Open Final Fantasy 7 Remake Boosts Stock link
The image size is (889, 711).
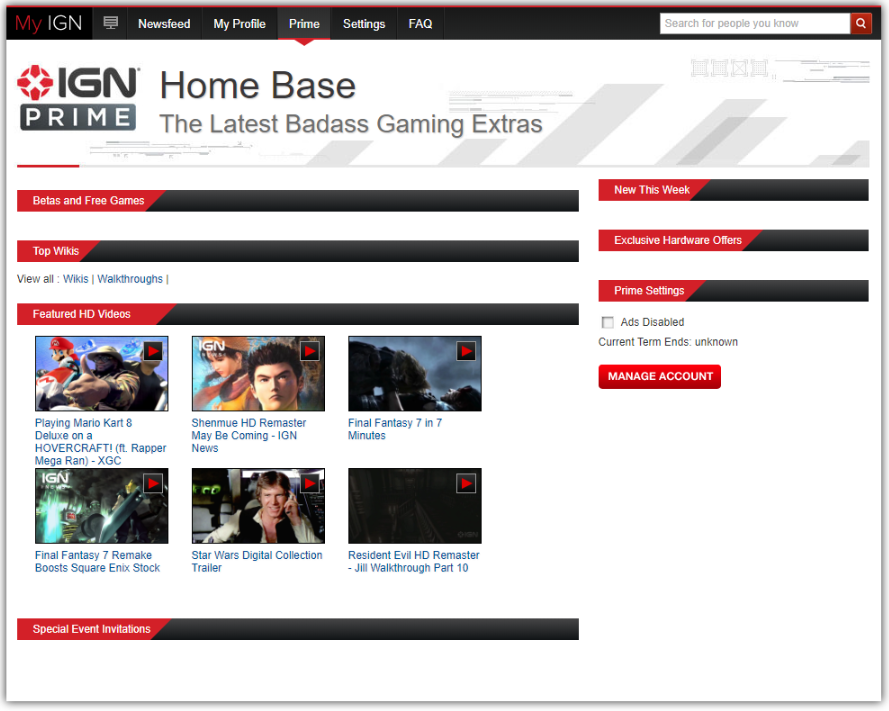click(x=98, y=561)
